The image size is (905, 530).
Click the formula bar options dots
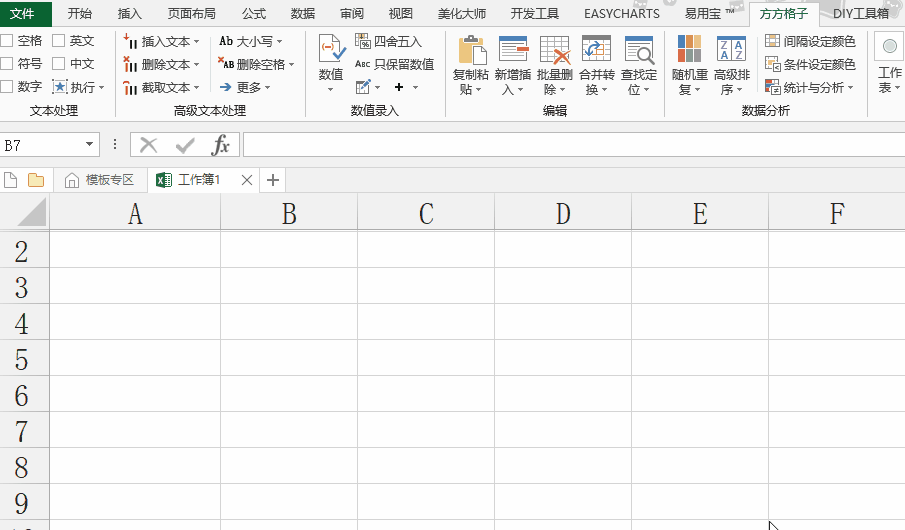115,144
